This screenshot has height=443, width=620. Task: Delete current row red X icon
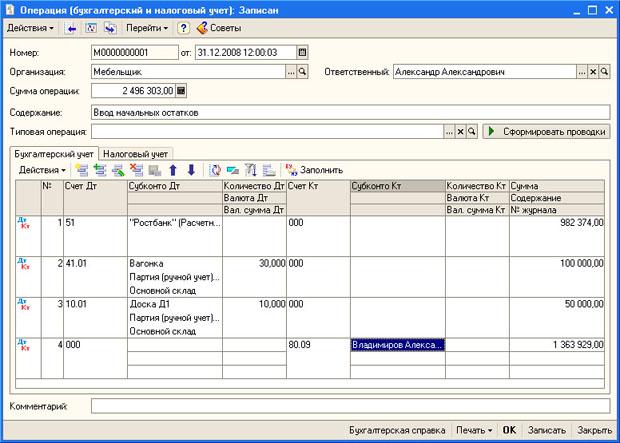(136, 170)
